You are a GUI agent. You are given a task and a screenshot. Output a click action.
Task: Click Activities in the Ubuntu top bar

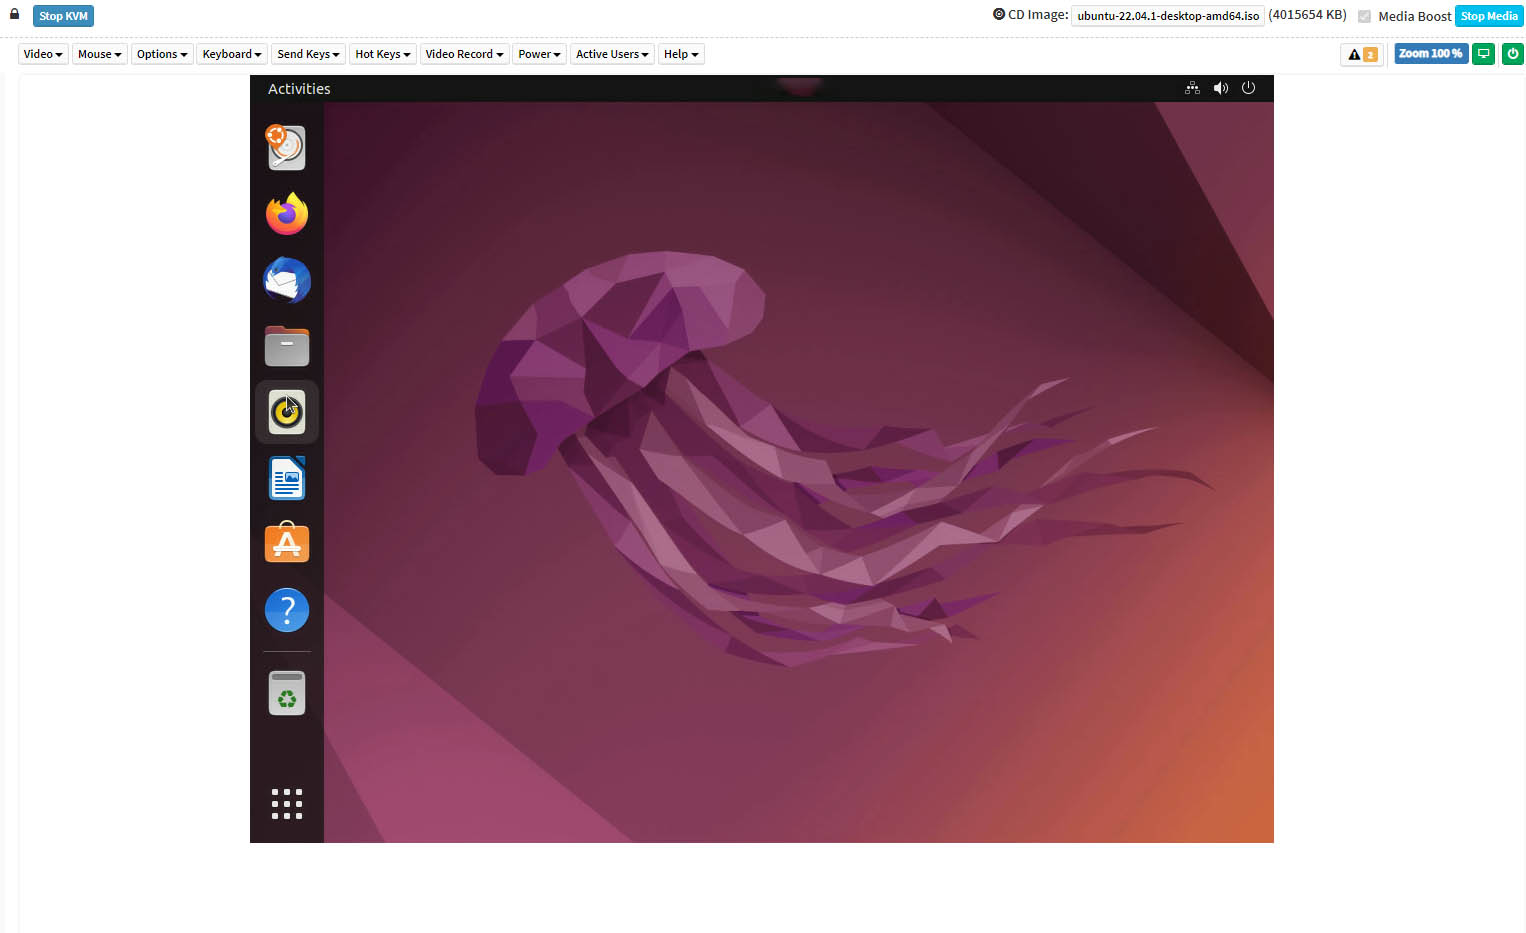pos(299,89)
